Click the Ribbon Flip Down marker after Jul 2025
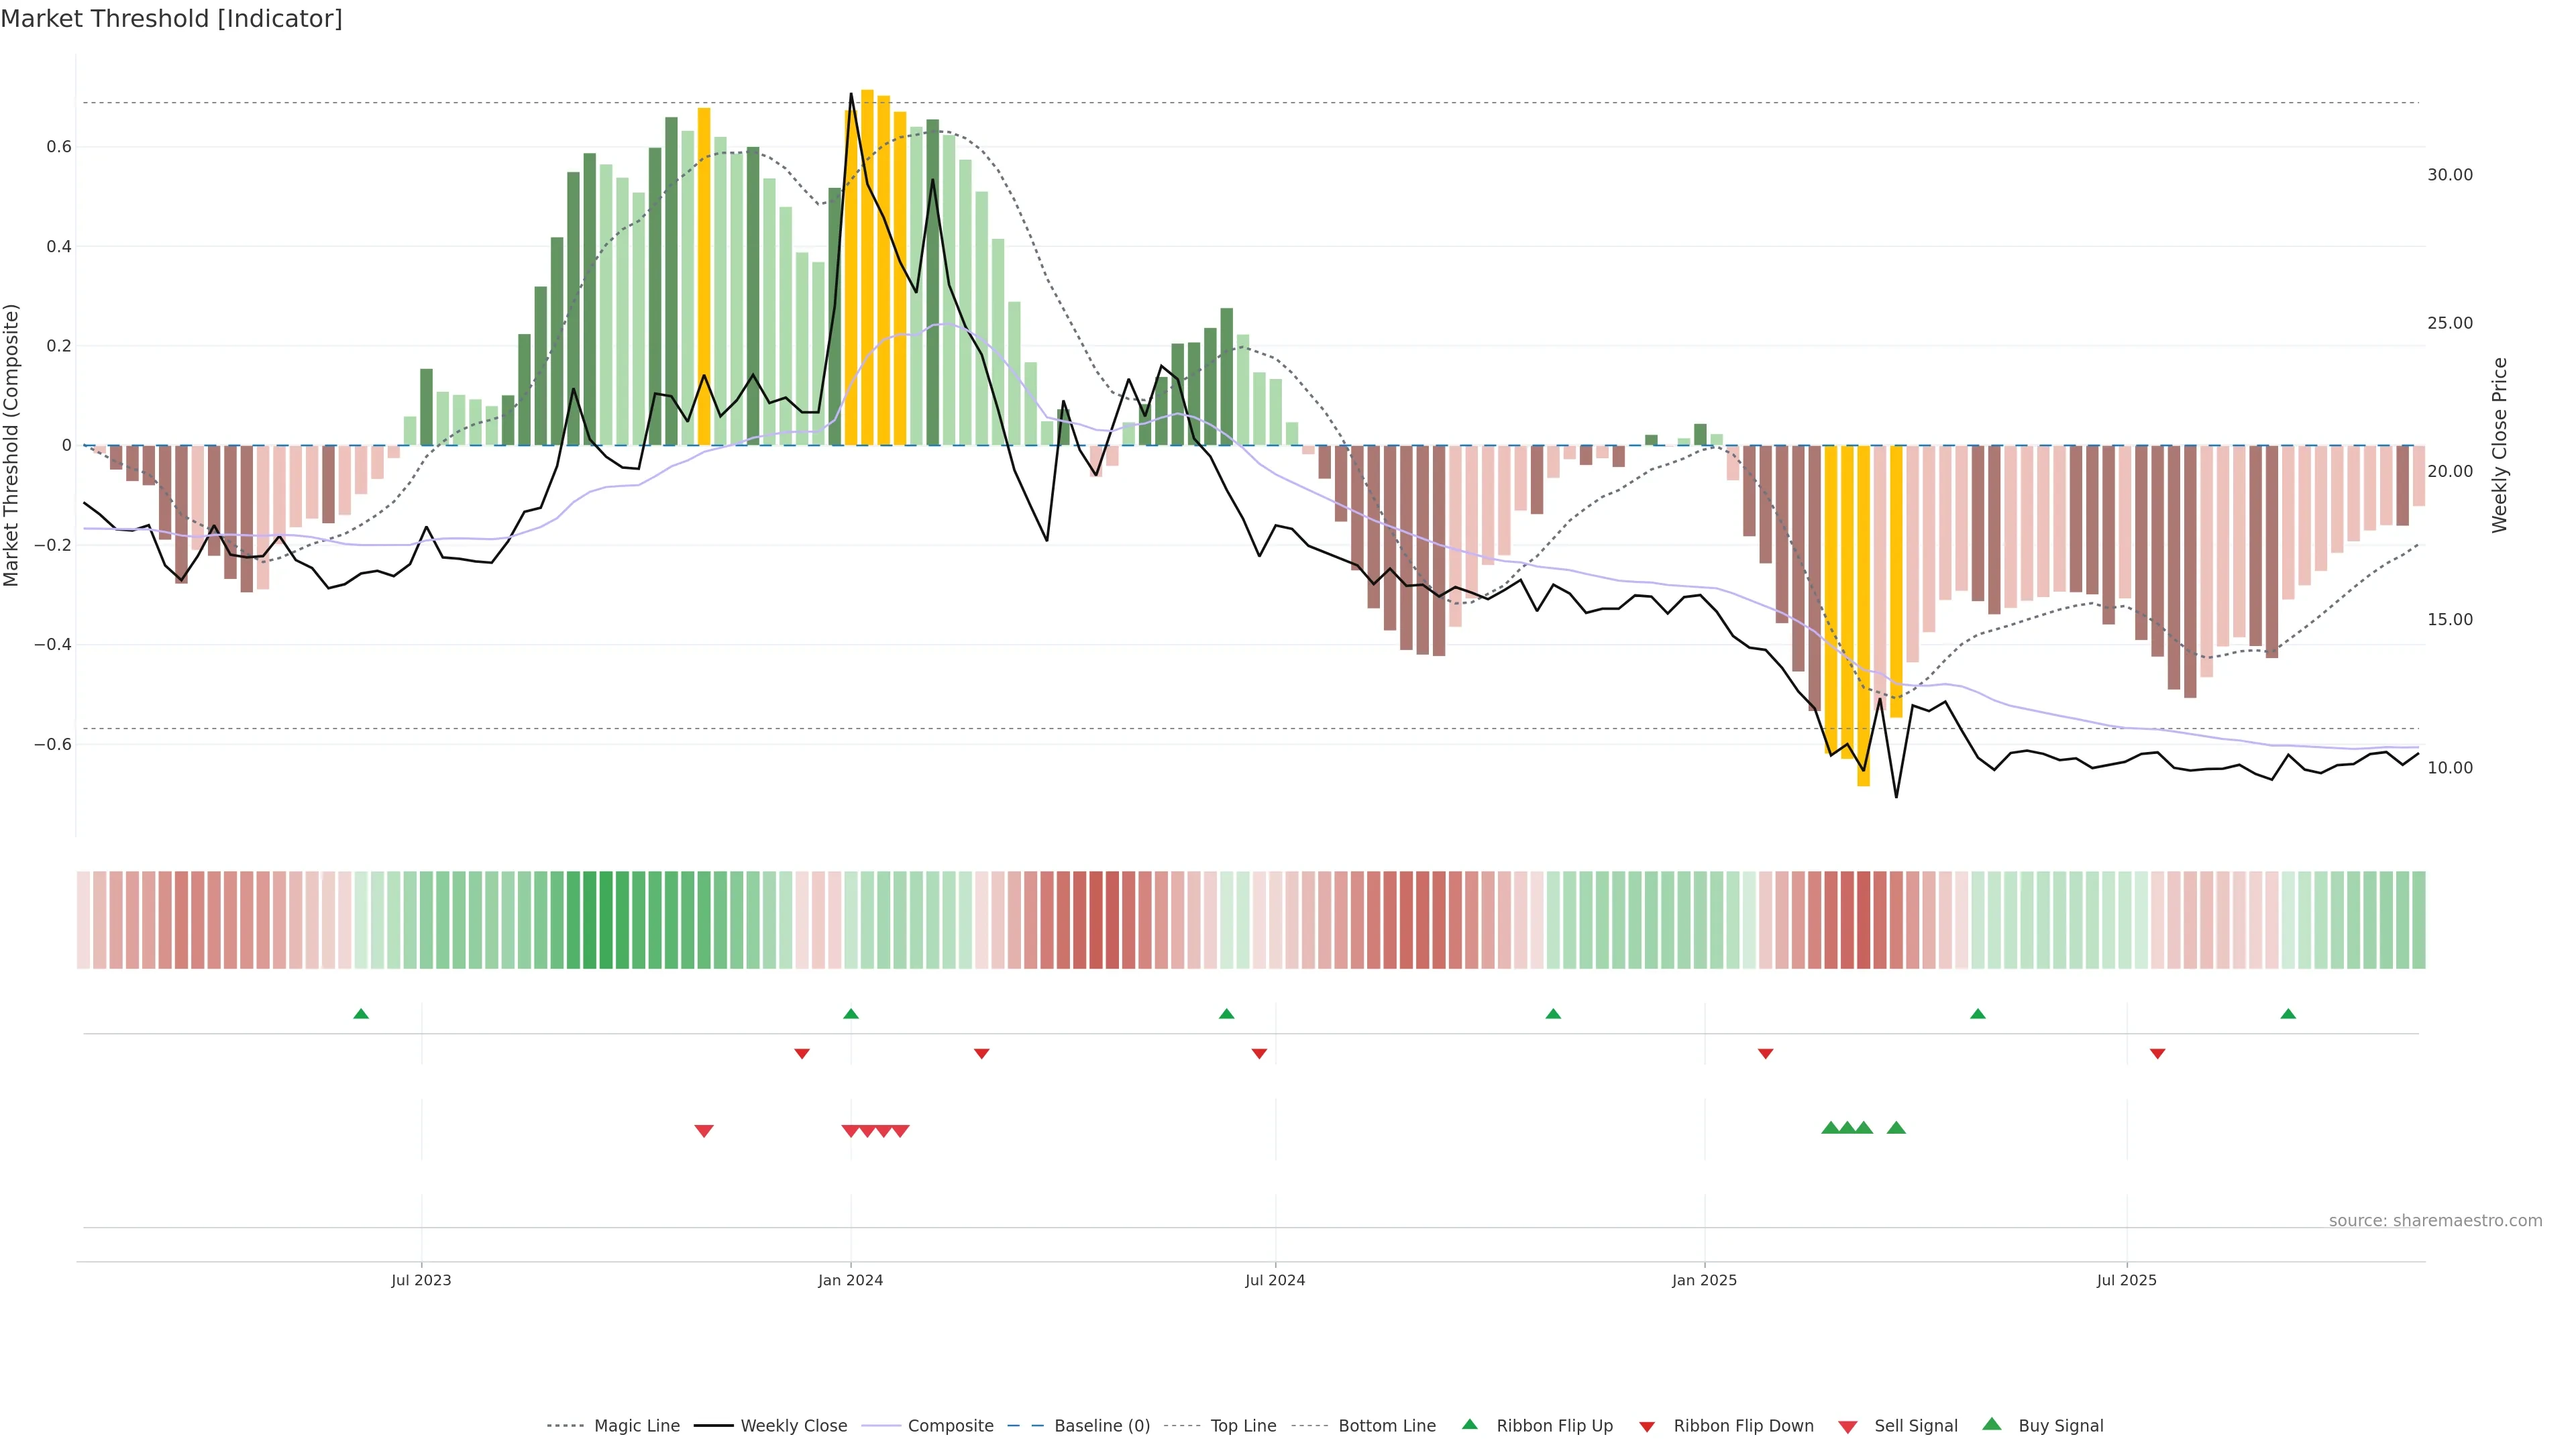Image resolution: width=2576 pixels, height=1449 pixels. coord(2157,1054)
